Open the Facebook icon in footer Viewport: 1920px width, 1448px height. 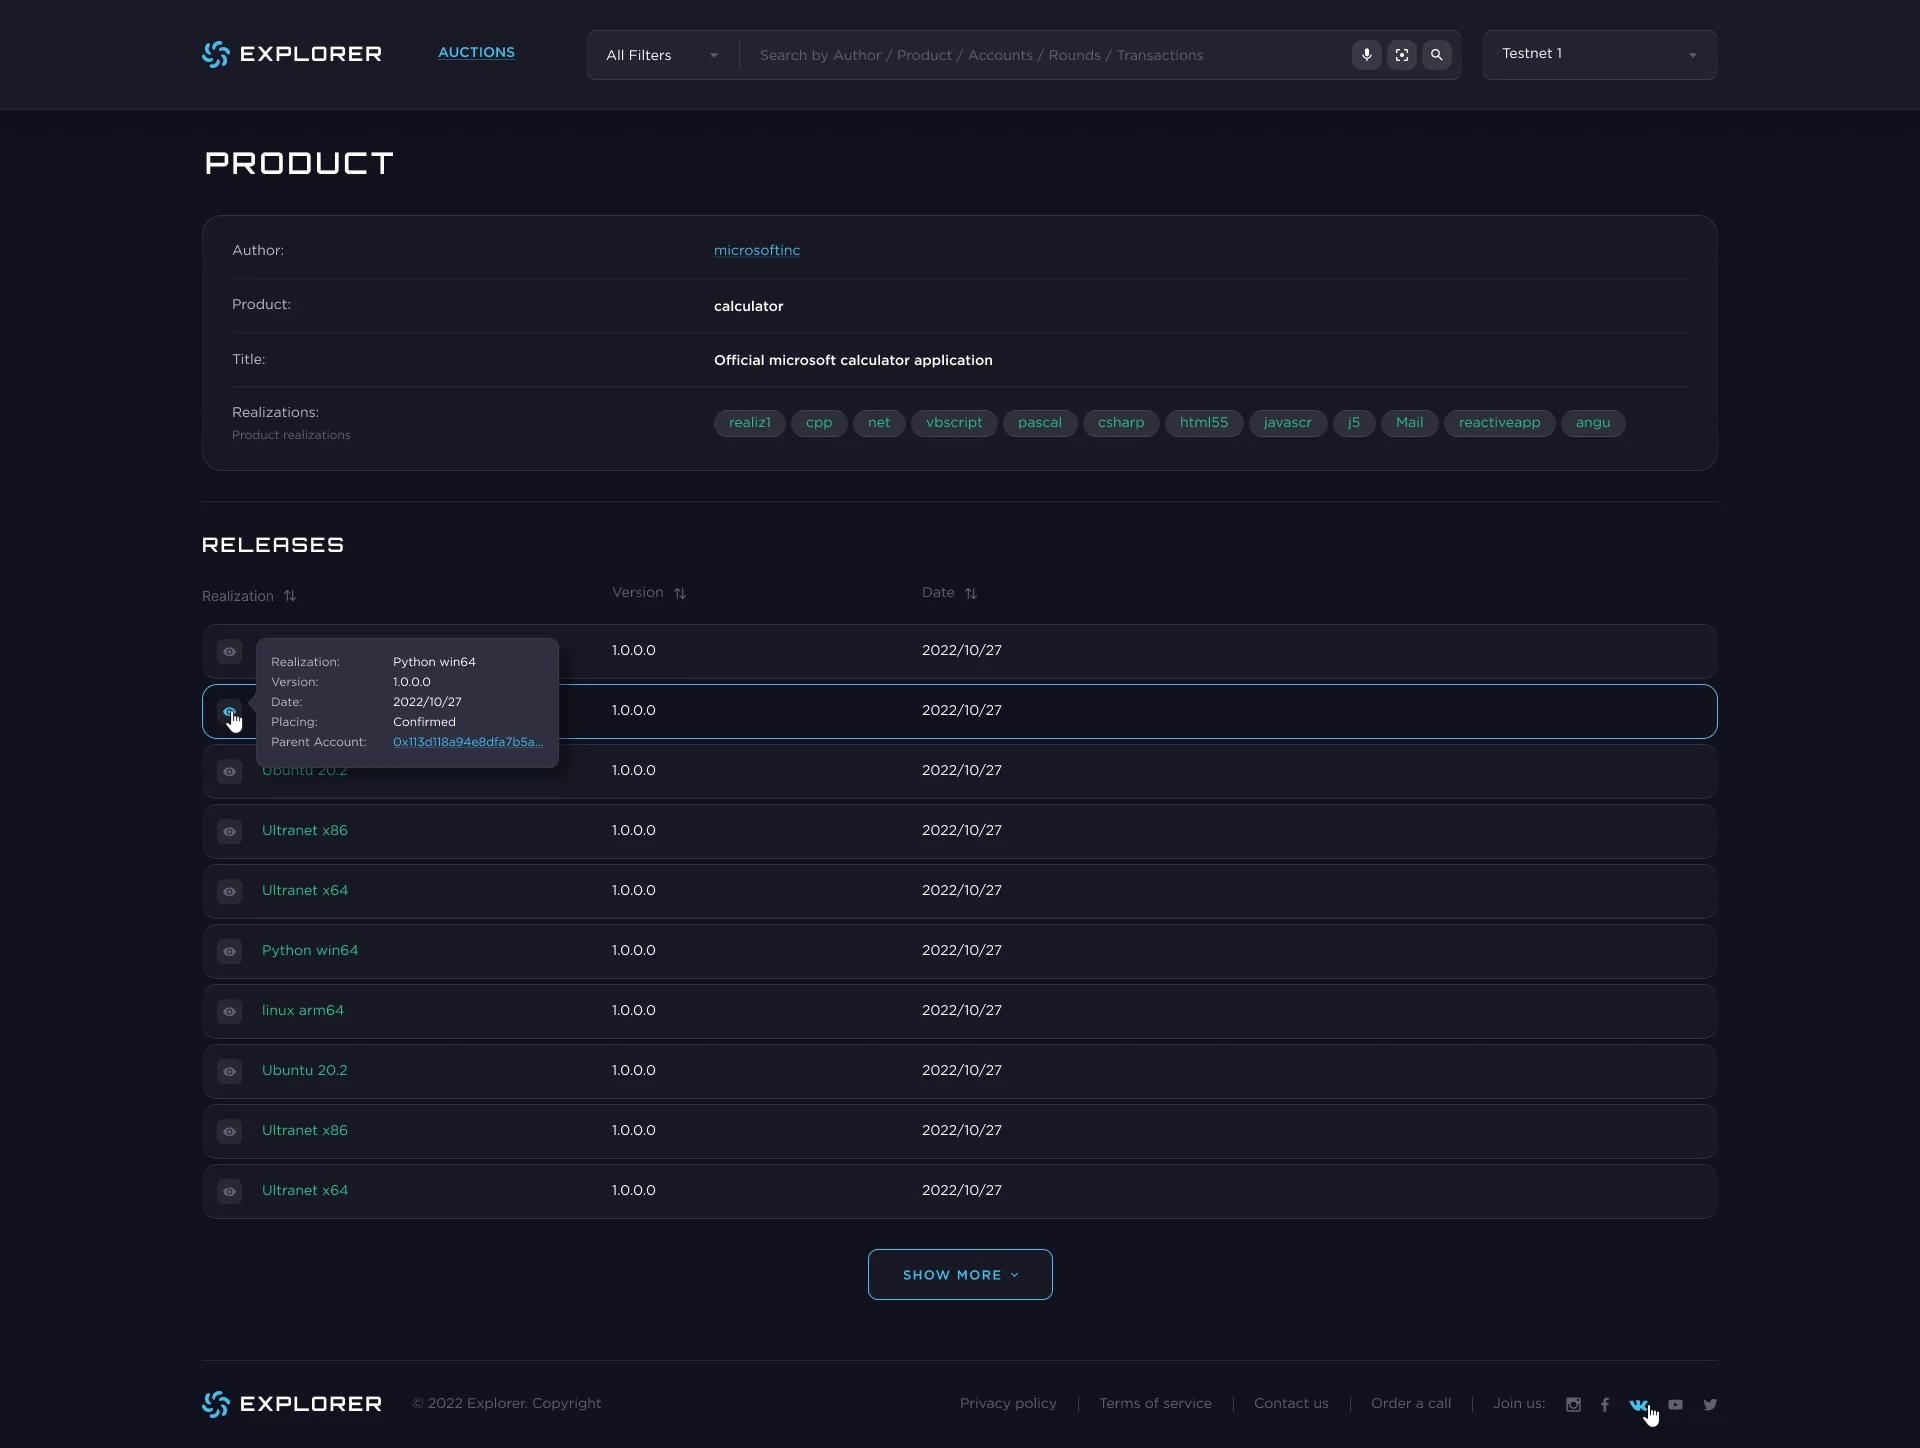(x=1605, y=1404)
